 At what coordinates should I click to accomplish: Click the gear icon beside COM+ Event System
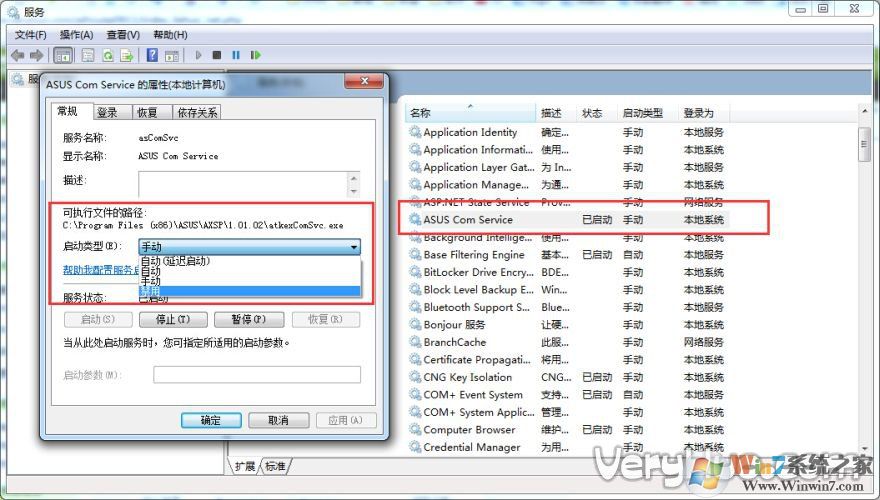click(x=415, y=395)
